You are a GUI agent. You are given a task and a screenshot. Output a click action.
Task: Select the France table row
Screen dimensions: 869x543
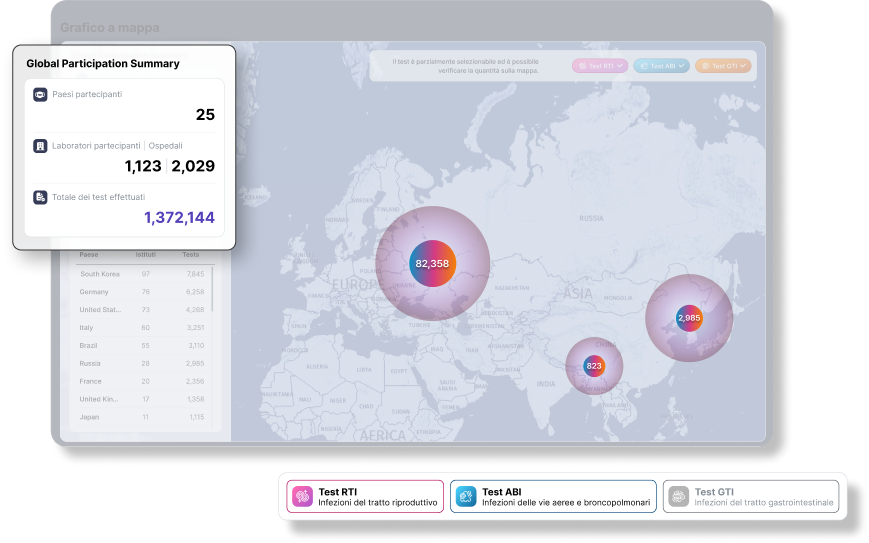click(142, 381)
